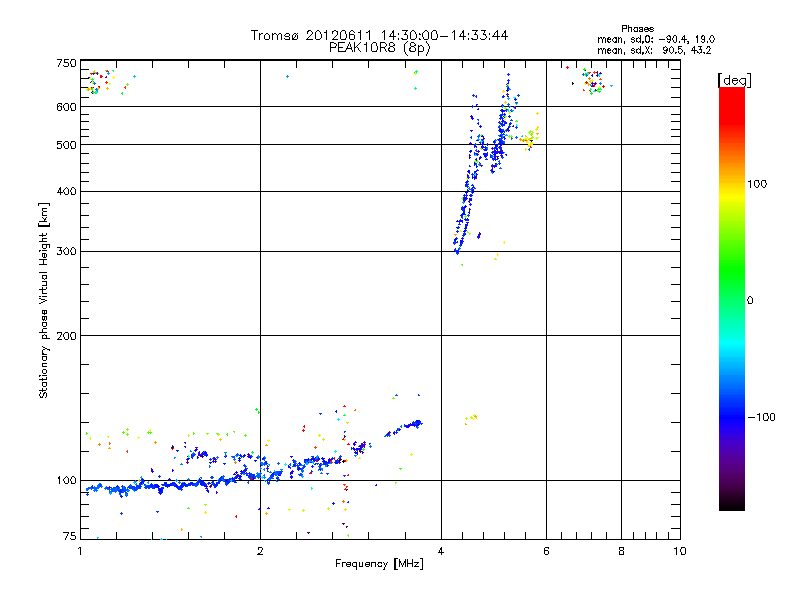The width and height of the screenshot is (800, 600).
Task: Click the 4 tick label on the frequency axis
Action: pyautogui.click(x=441, y=551)
